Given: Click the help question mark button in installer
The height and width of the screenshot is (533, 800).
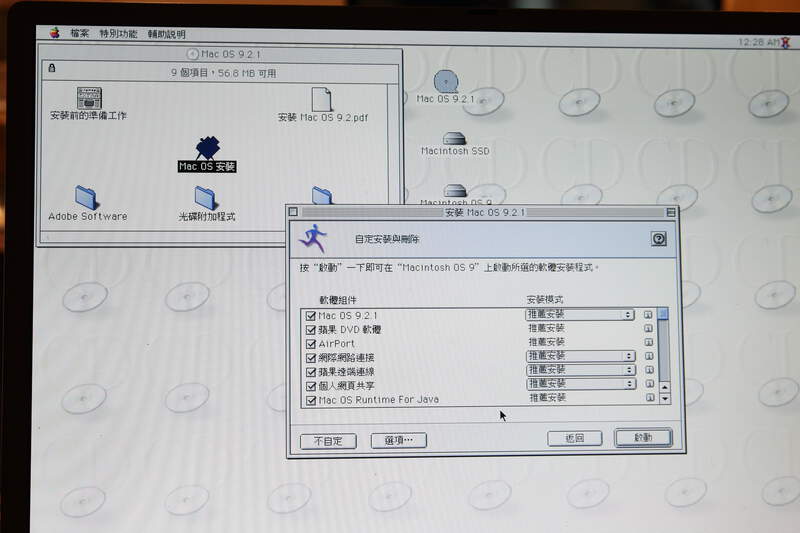Looking at the screenshot, I should click(x=659, y=239).
